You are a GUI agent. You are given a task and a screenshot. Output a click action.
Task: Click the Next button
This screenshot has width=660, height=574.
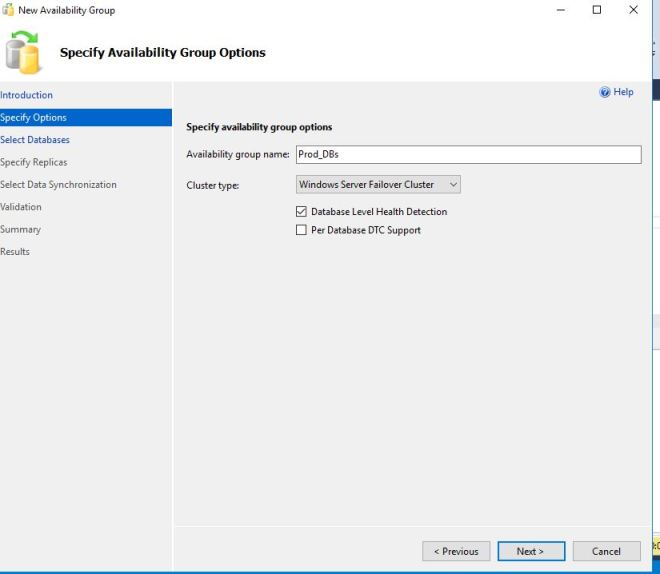(x=531, y=551)
